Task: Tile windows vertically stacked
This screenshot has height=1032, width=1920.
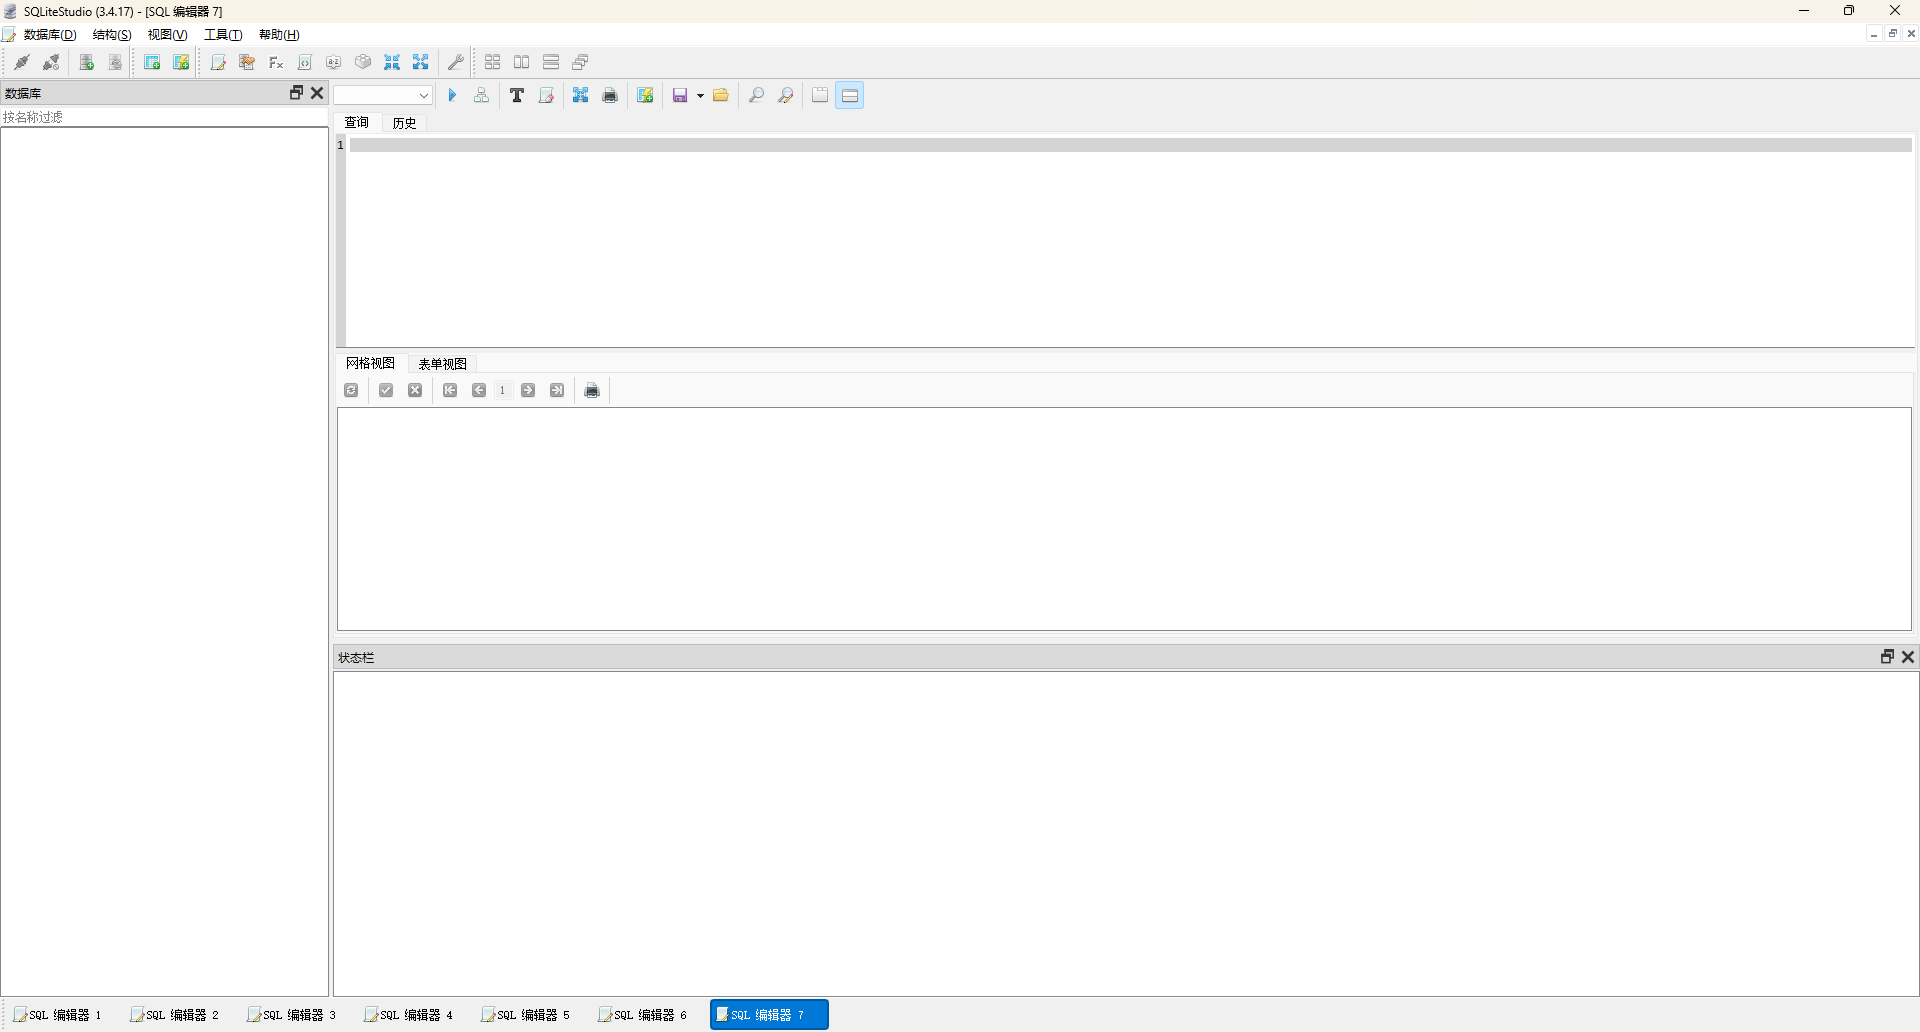Action: 551,62
